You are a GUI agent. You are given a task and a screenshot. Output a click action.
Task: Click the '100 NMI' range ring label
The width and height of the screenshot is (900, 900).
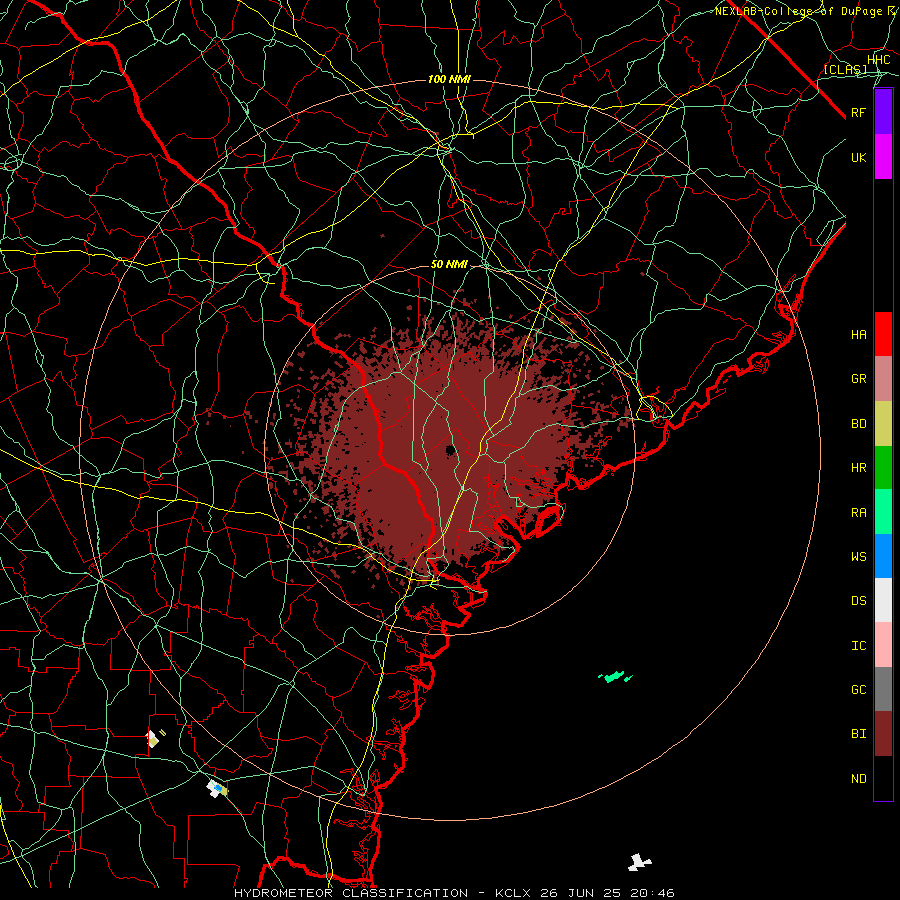coord(449,79)
